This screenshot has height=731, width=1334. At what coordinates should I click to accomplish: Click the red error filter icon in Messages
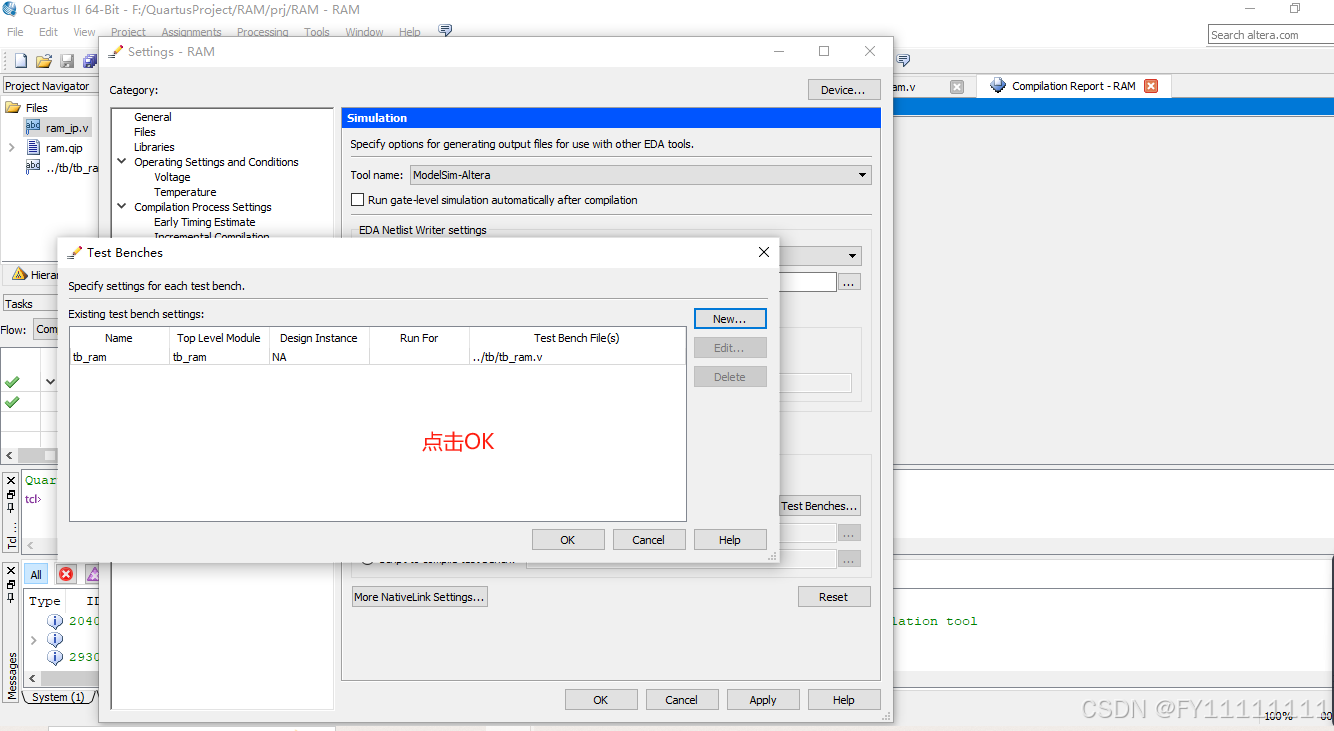66,574
